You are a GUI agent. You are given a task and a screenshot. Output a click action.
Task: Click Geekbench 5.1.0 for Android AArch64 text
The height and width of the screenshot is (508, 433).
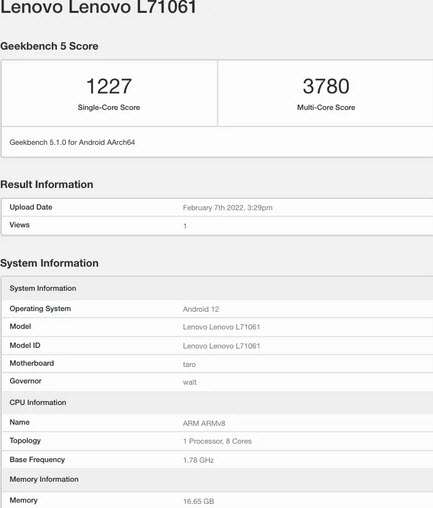[x=72, y=142]
